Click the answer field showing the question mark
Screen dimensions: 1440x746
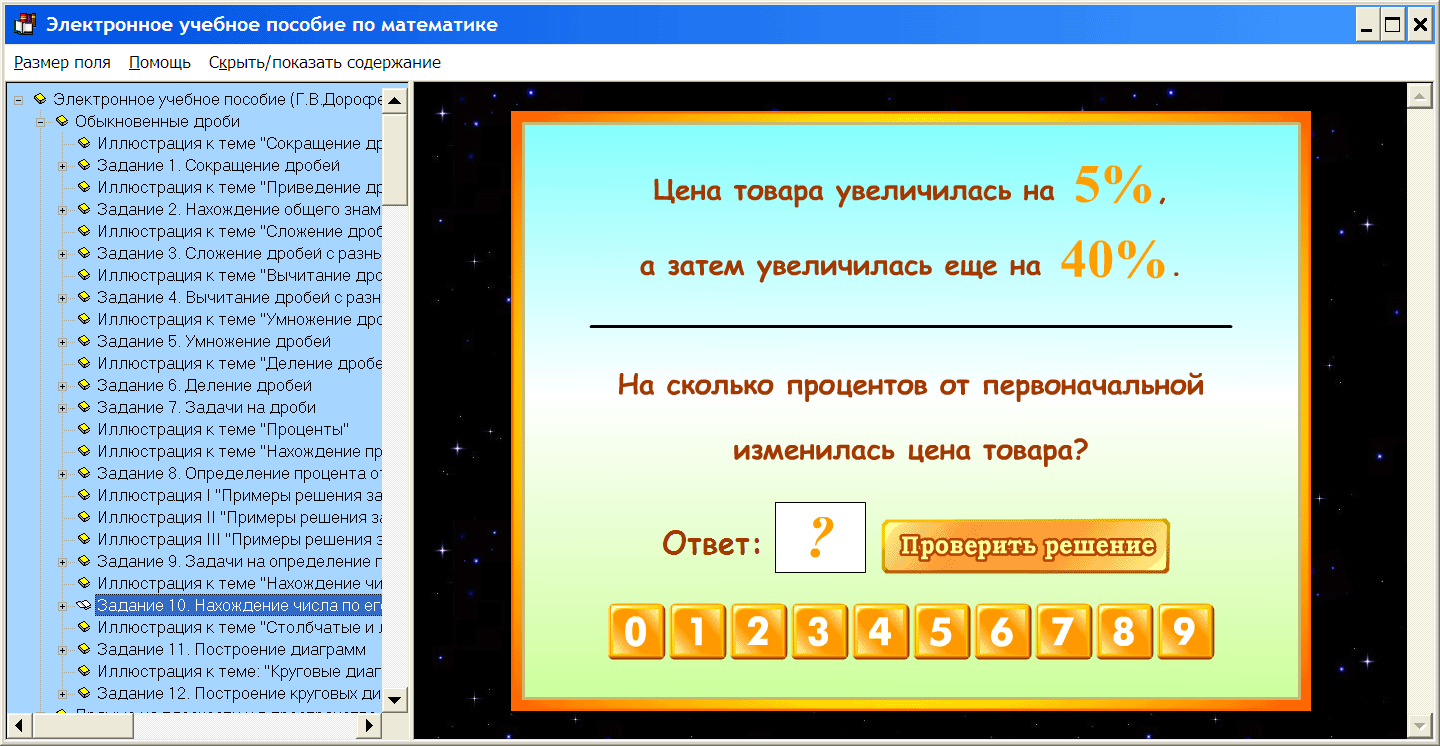(820, 537)
